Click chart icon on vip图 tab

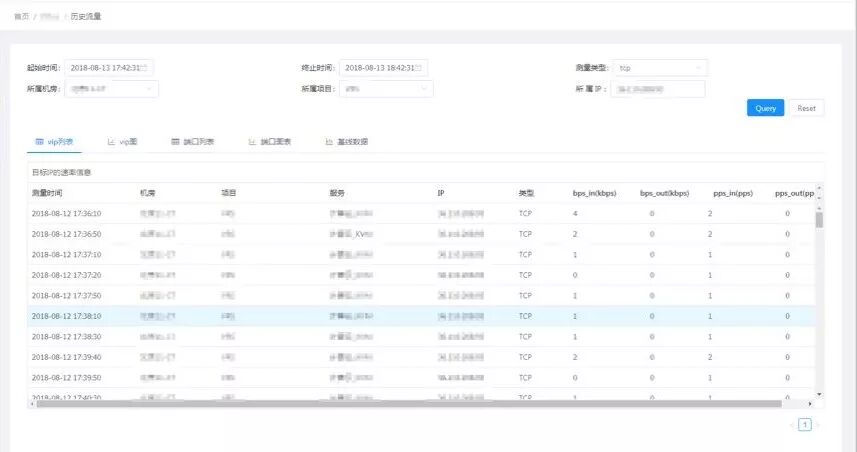pyautogui.click(x=111, y=142)
